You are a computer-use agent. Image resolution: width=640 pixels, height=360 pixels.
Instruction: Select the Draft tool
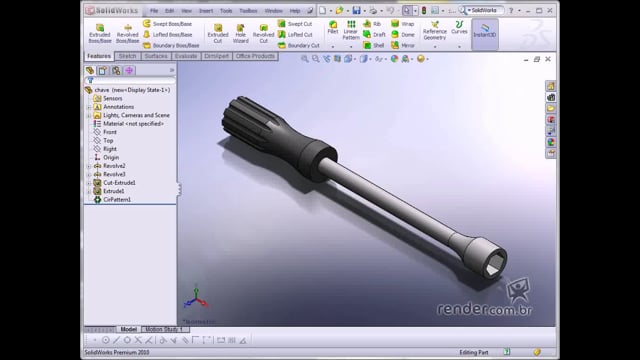(x=374, y=35)
